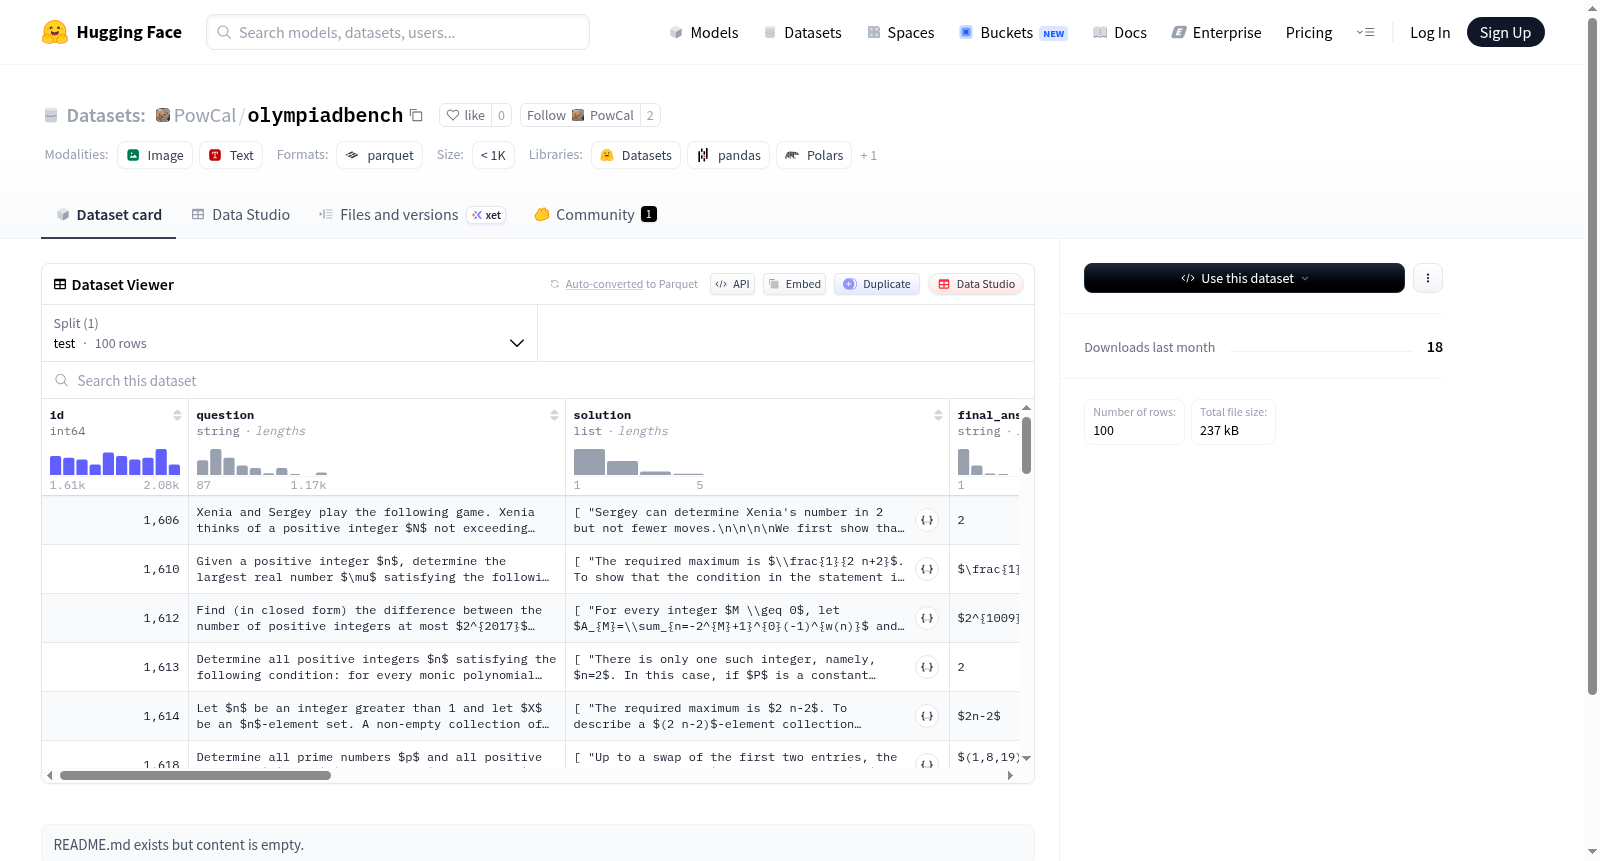Click the olympiadbench dataset title
The height and width of the screenshot is (861, 1600).
[325, 115]
